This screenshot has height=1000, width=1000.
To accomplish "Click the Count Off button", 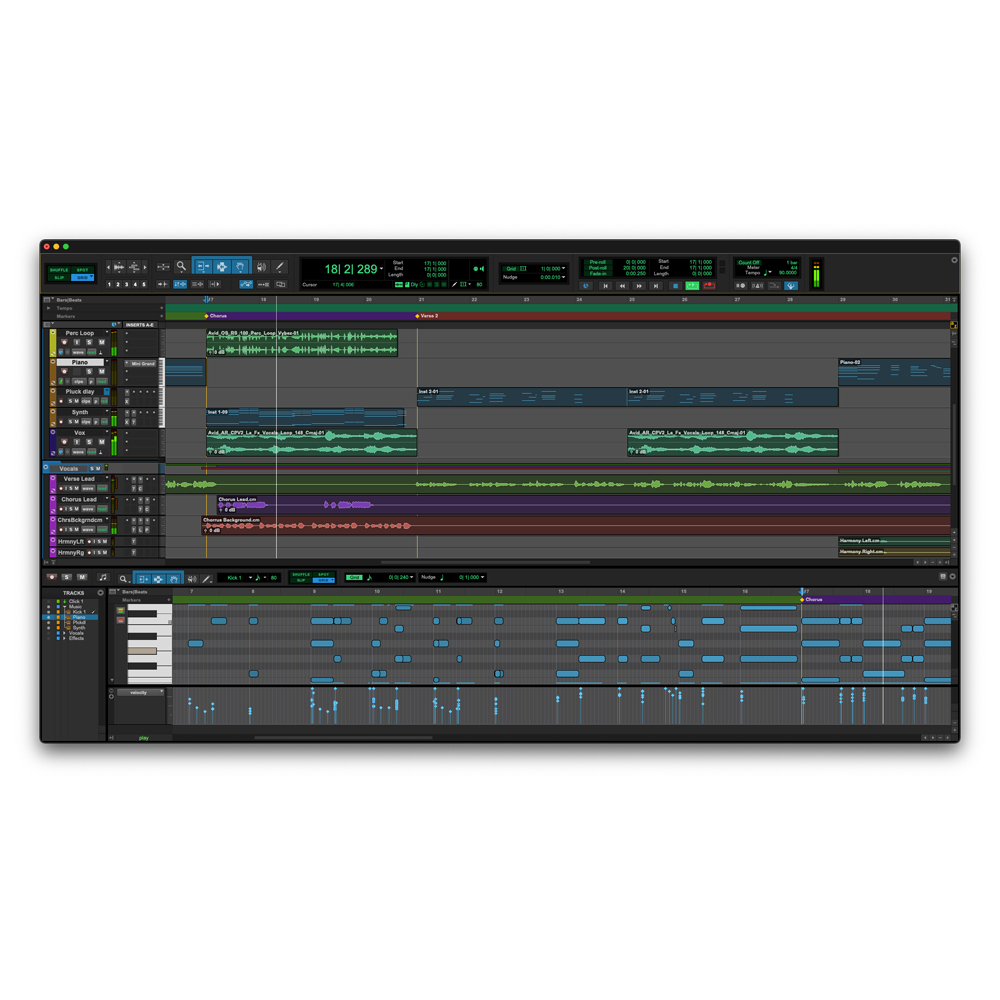I will click(749, 262).
